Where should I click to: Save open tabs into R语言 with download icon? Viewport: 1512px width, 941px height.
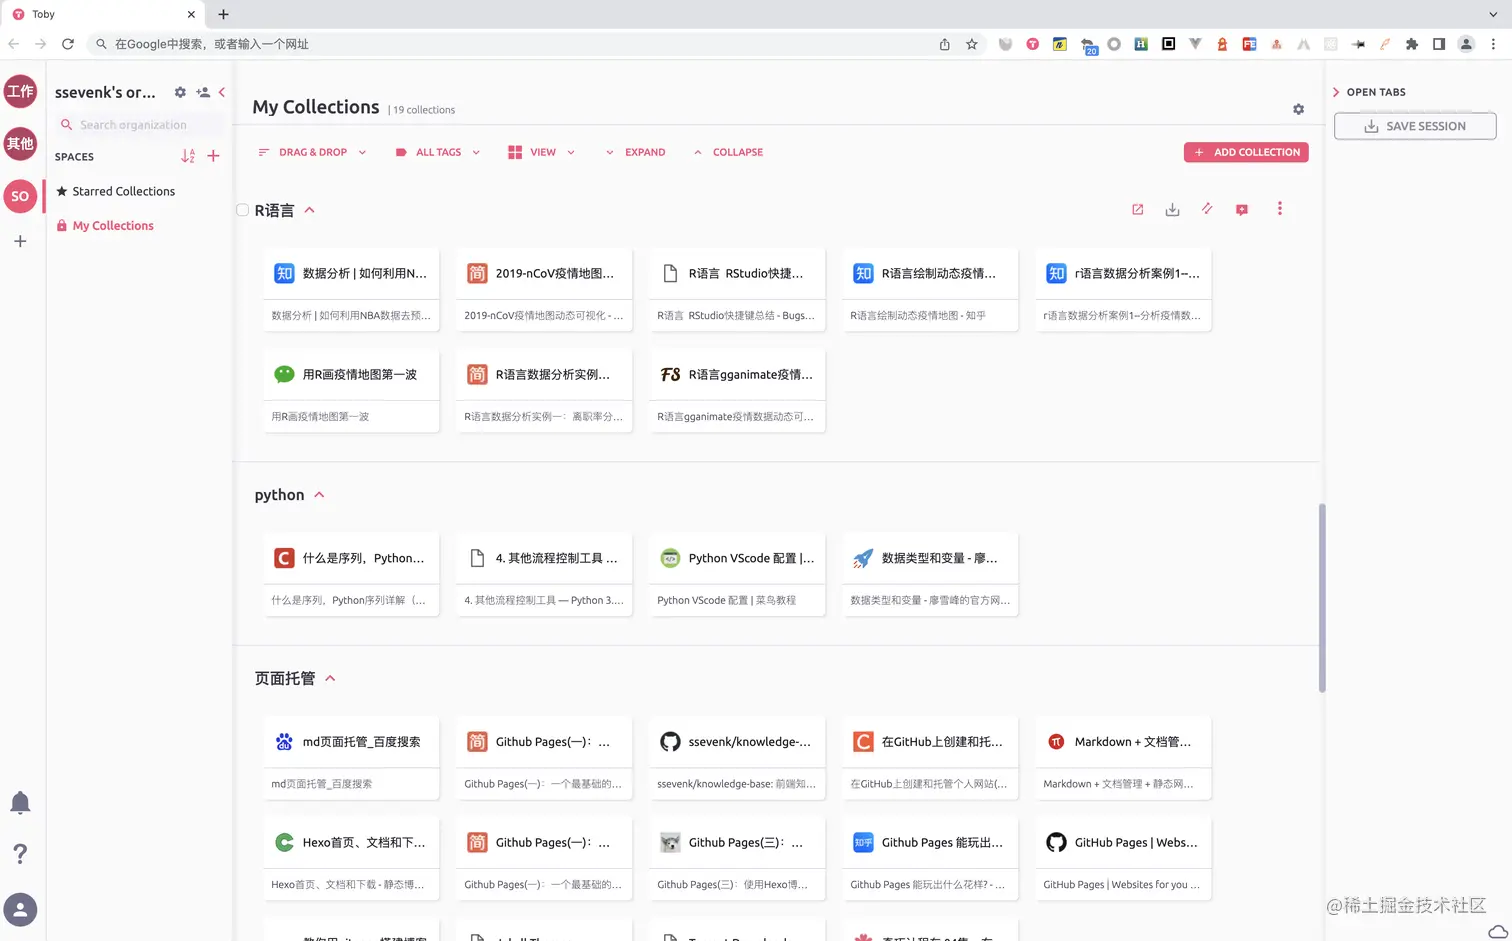pos(1172,209)
